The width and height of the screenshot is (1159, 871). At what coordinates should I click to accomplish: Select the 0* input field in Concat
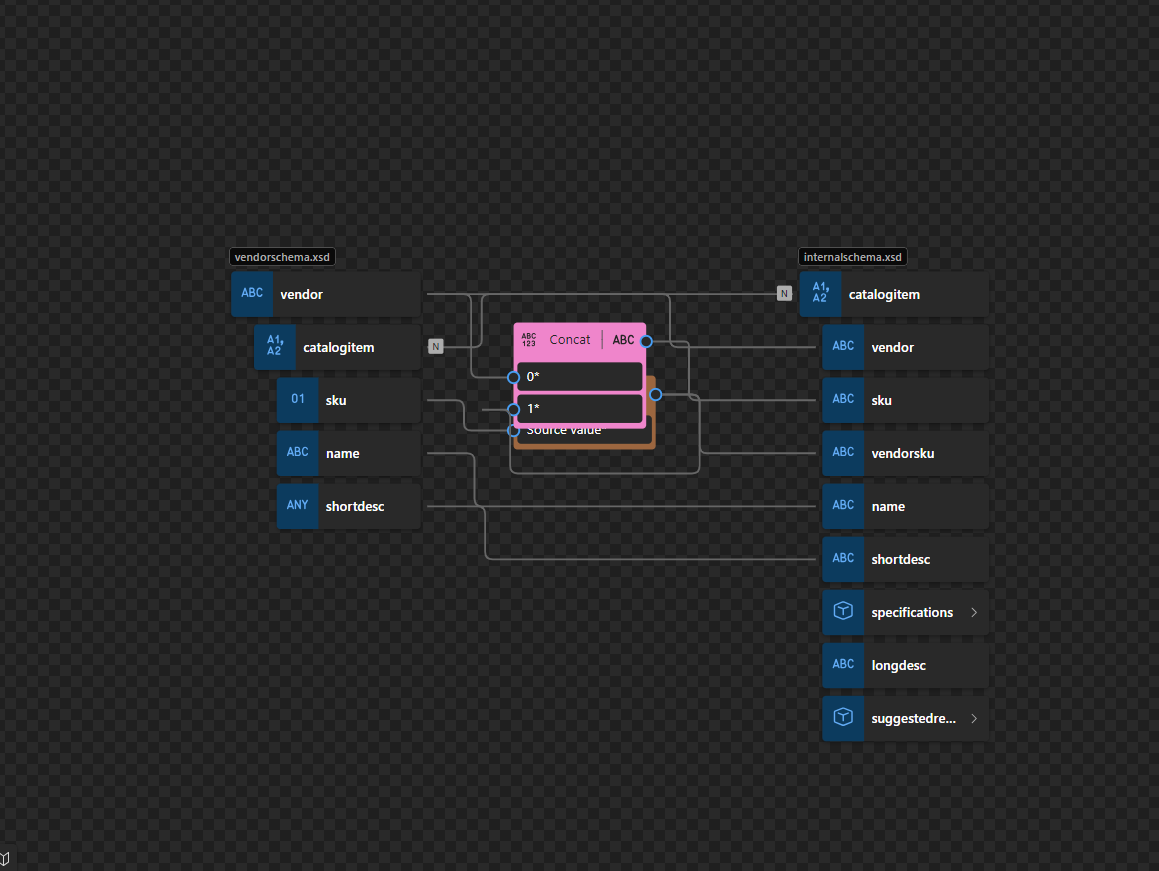(580, 377)
